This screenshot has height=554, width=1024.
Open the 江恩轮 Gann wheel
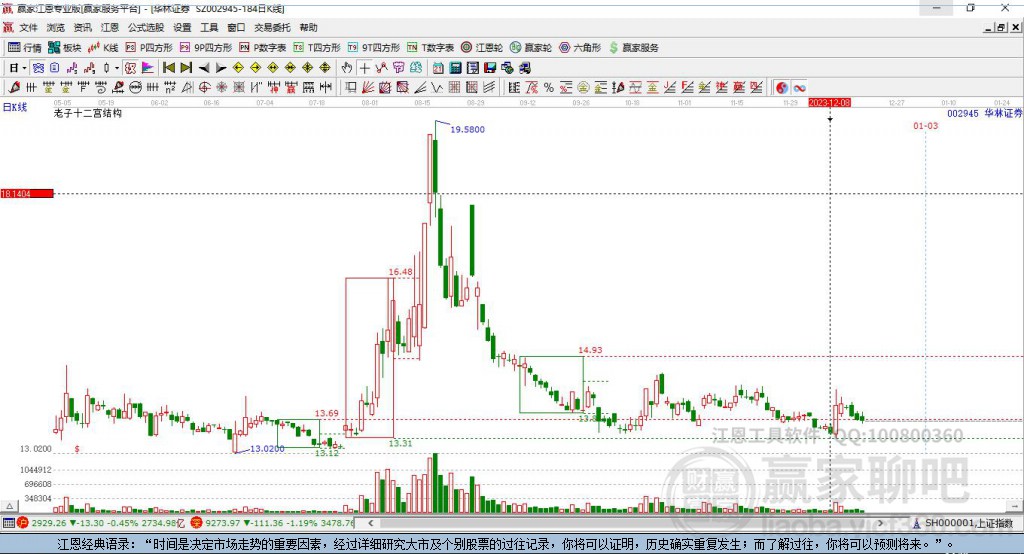482,48
